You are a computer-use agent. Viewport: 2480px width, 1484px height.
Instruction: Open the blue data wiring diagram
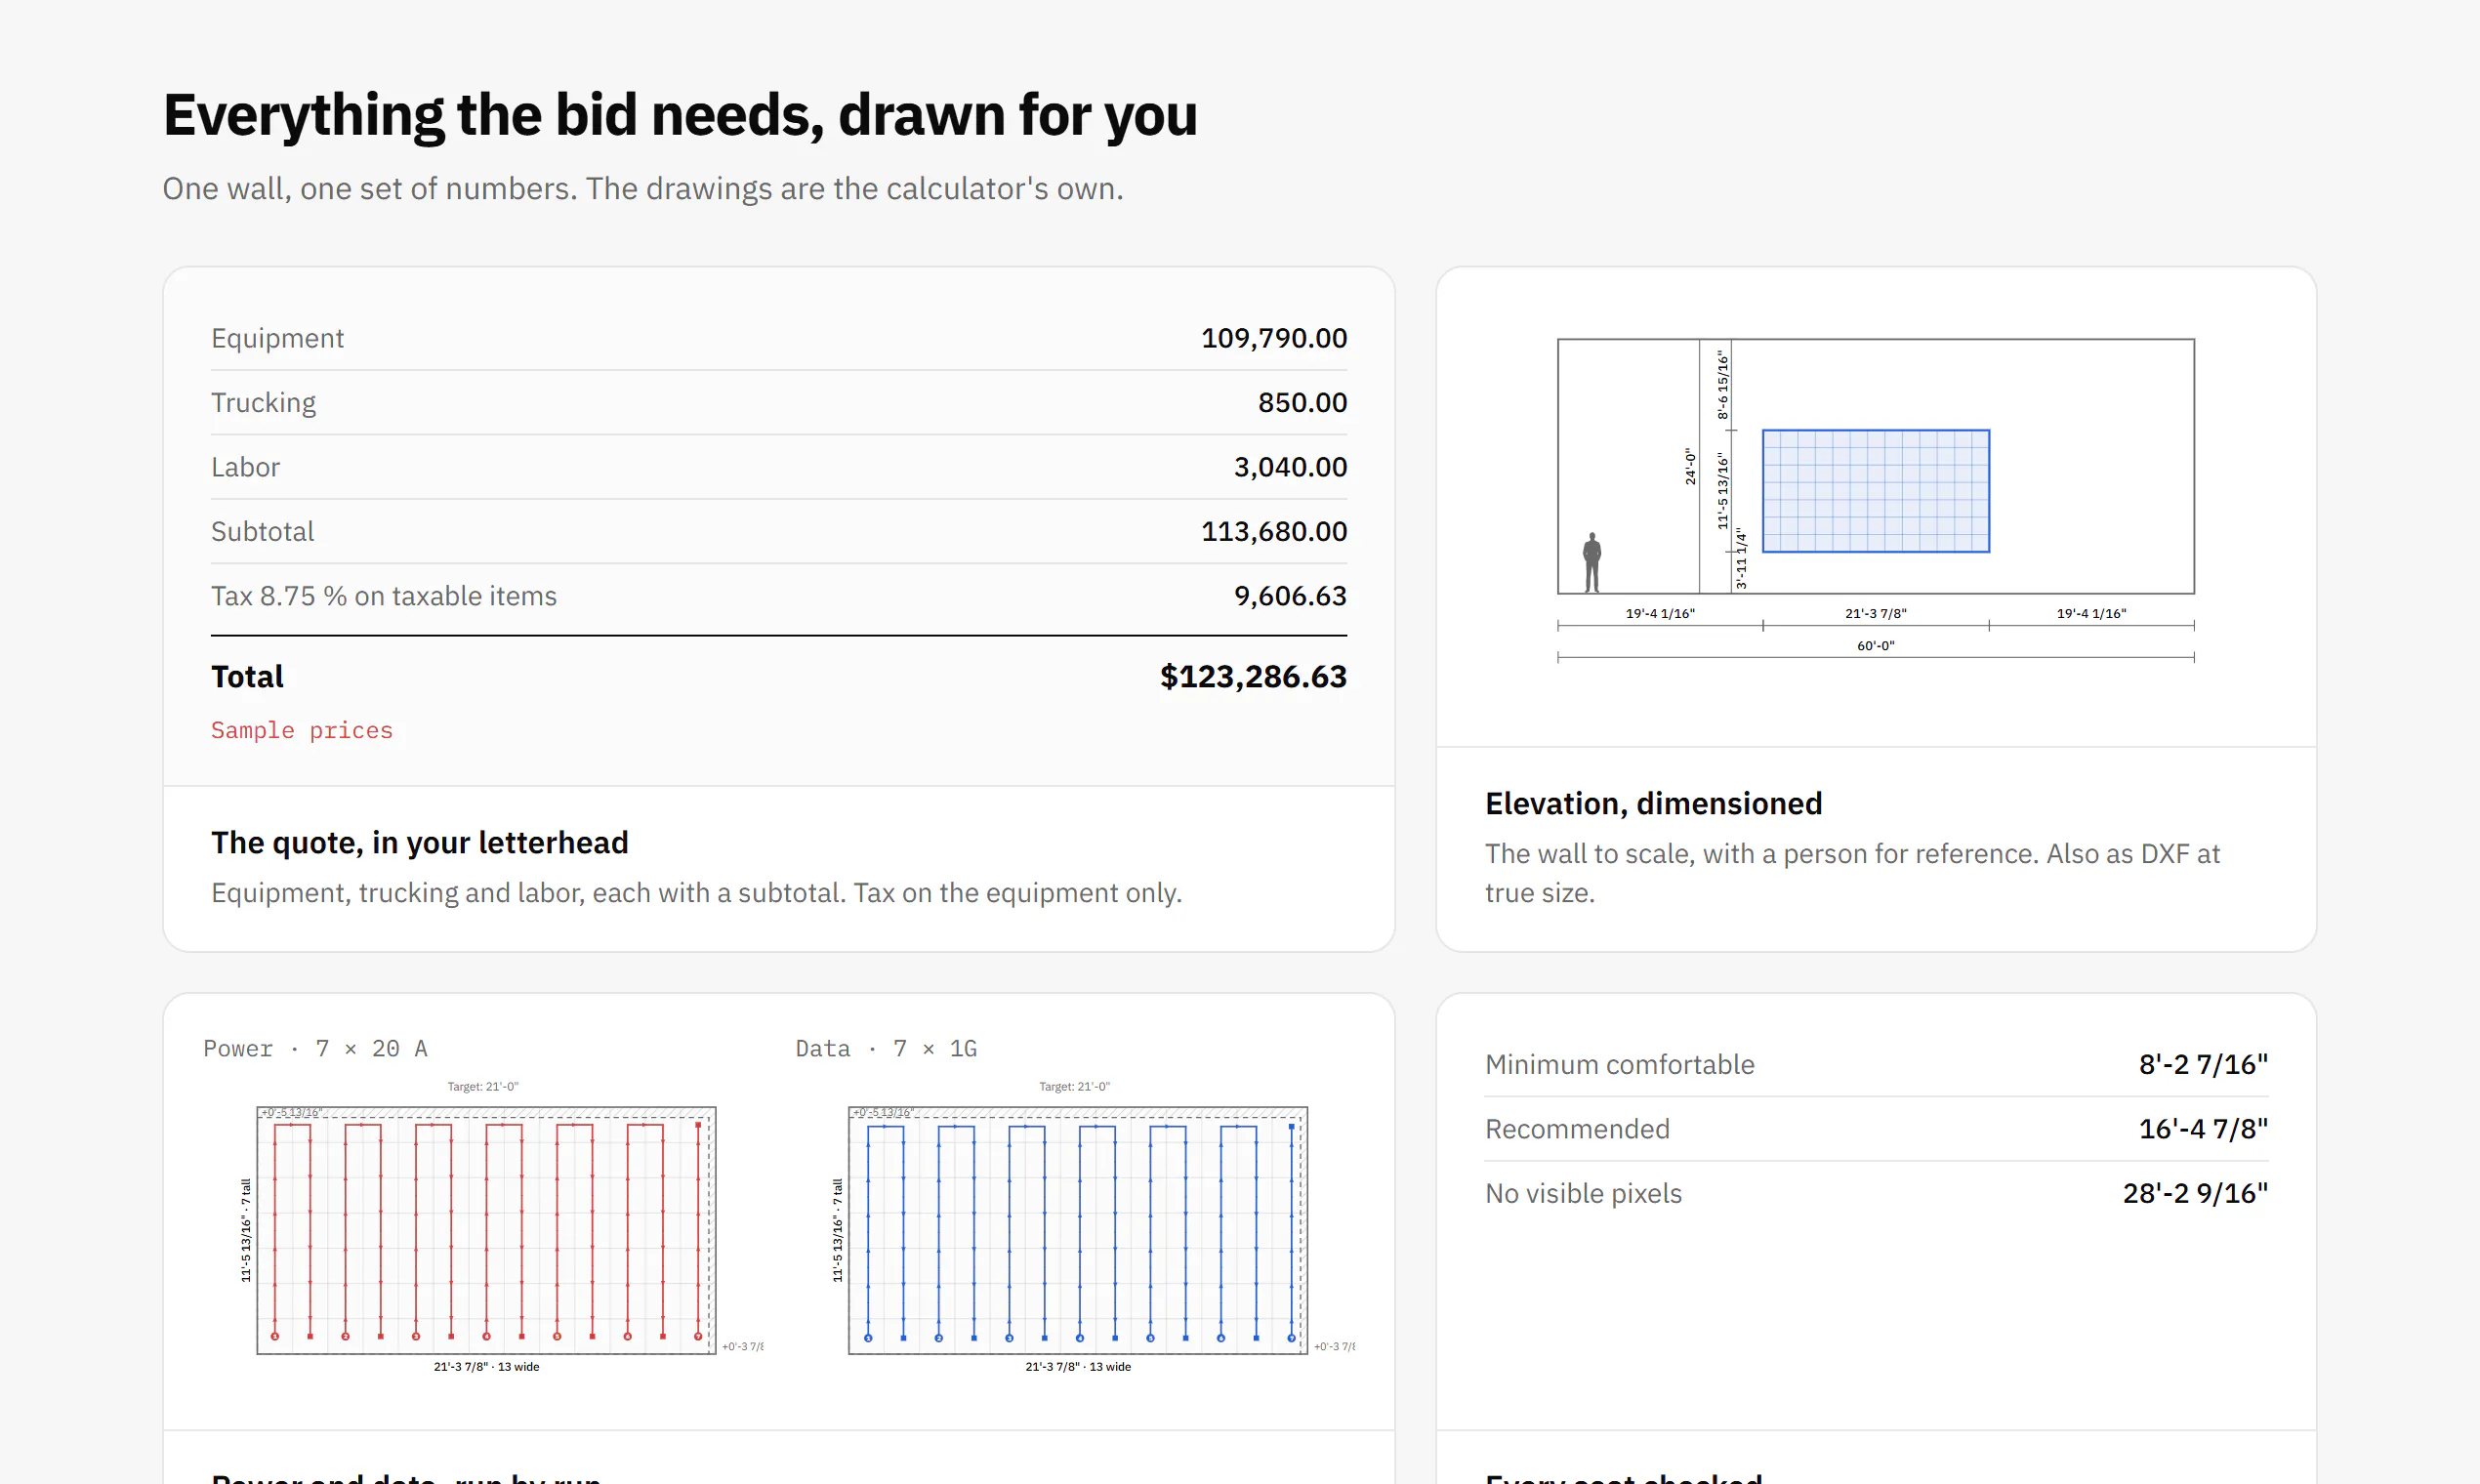click(1078, 1230)
